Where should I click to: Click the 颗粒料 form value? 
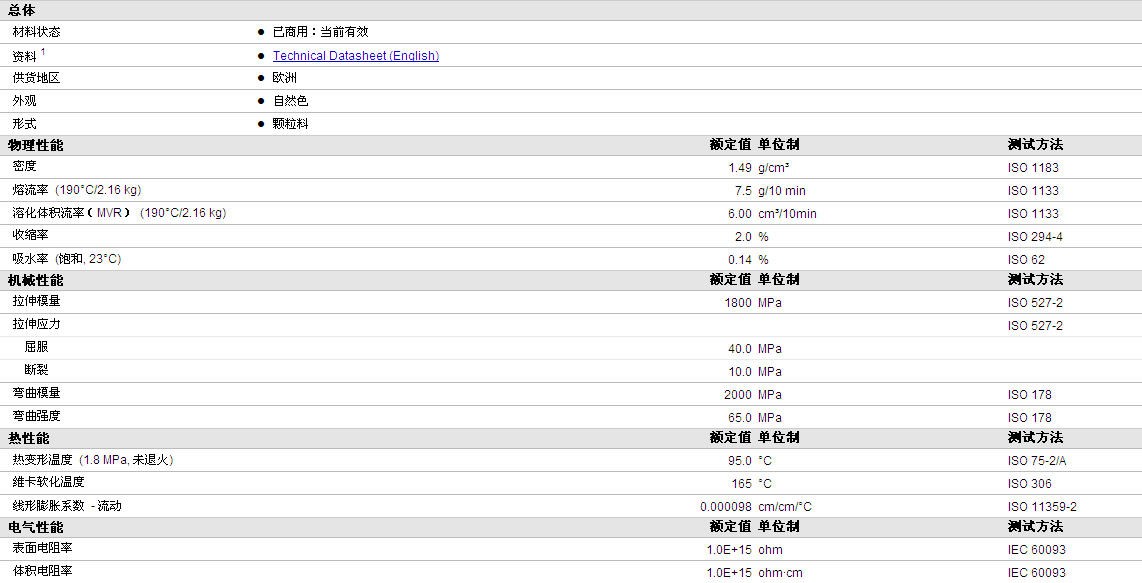tap(291, 124)
